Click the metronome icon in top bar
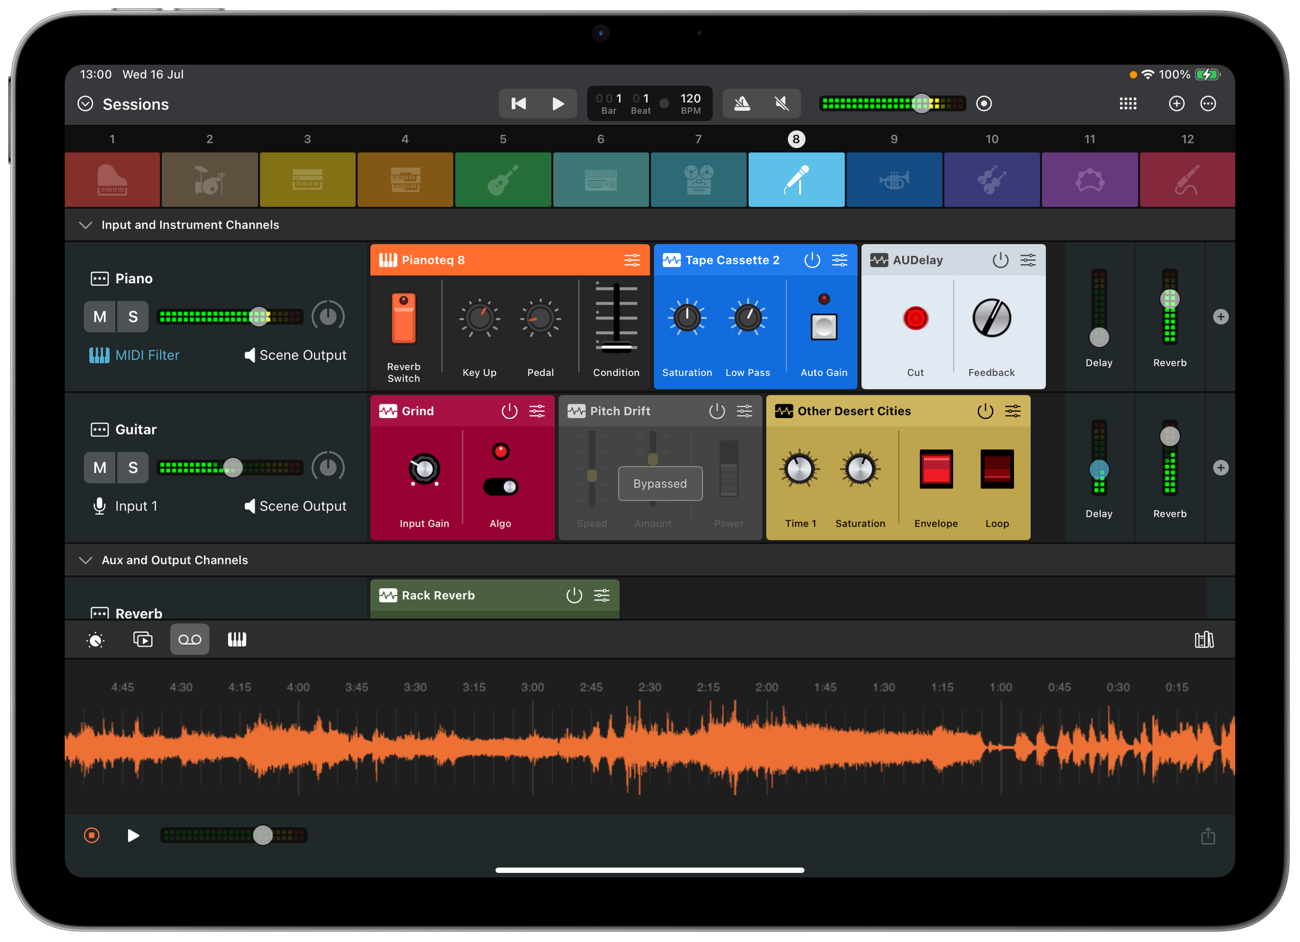1300x942 pixels. (x=742, y=103)
